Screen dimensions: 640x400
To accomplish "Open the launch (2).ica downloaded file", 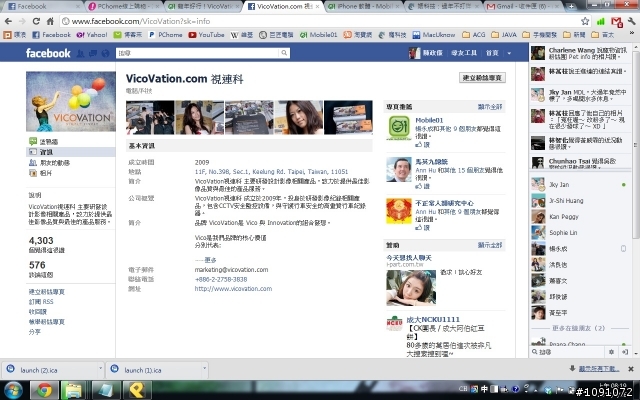I will point(49,370).
